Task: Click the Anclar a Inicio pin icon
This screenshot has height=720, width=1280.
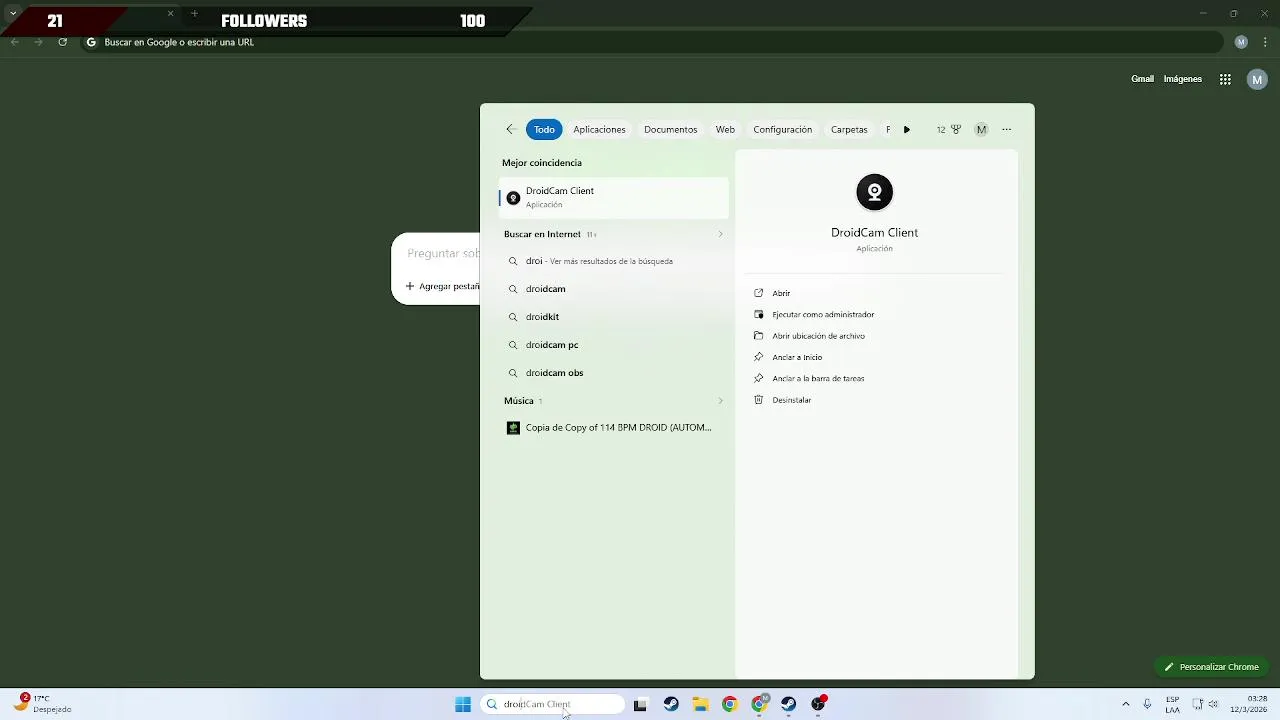Action: coord(758,357)
